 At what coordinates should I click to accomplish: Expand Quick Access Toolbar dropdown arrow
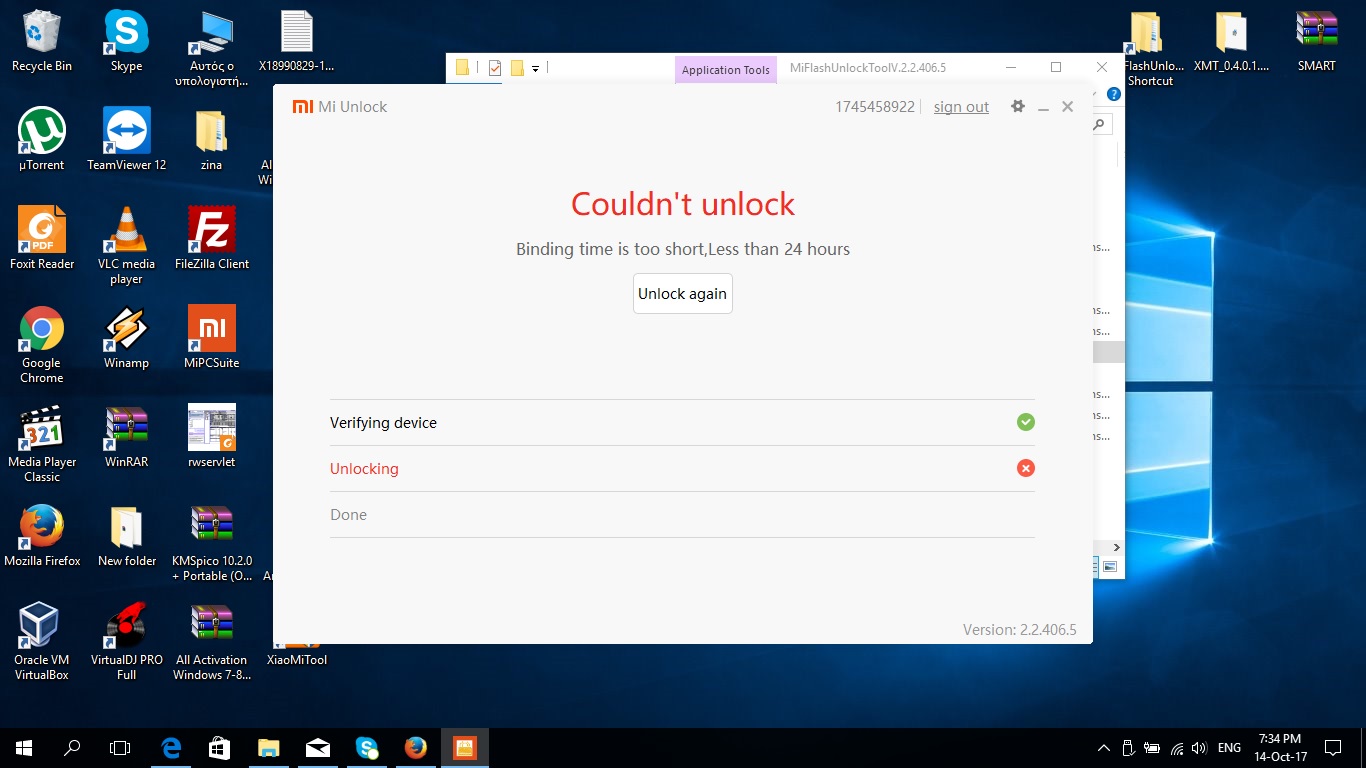tap(536, 68)
